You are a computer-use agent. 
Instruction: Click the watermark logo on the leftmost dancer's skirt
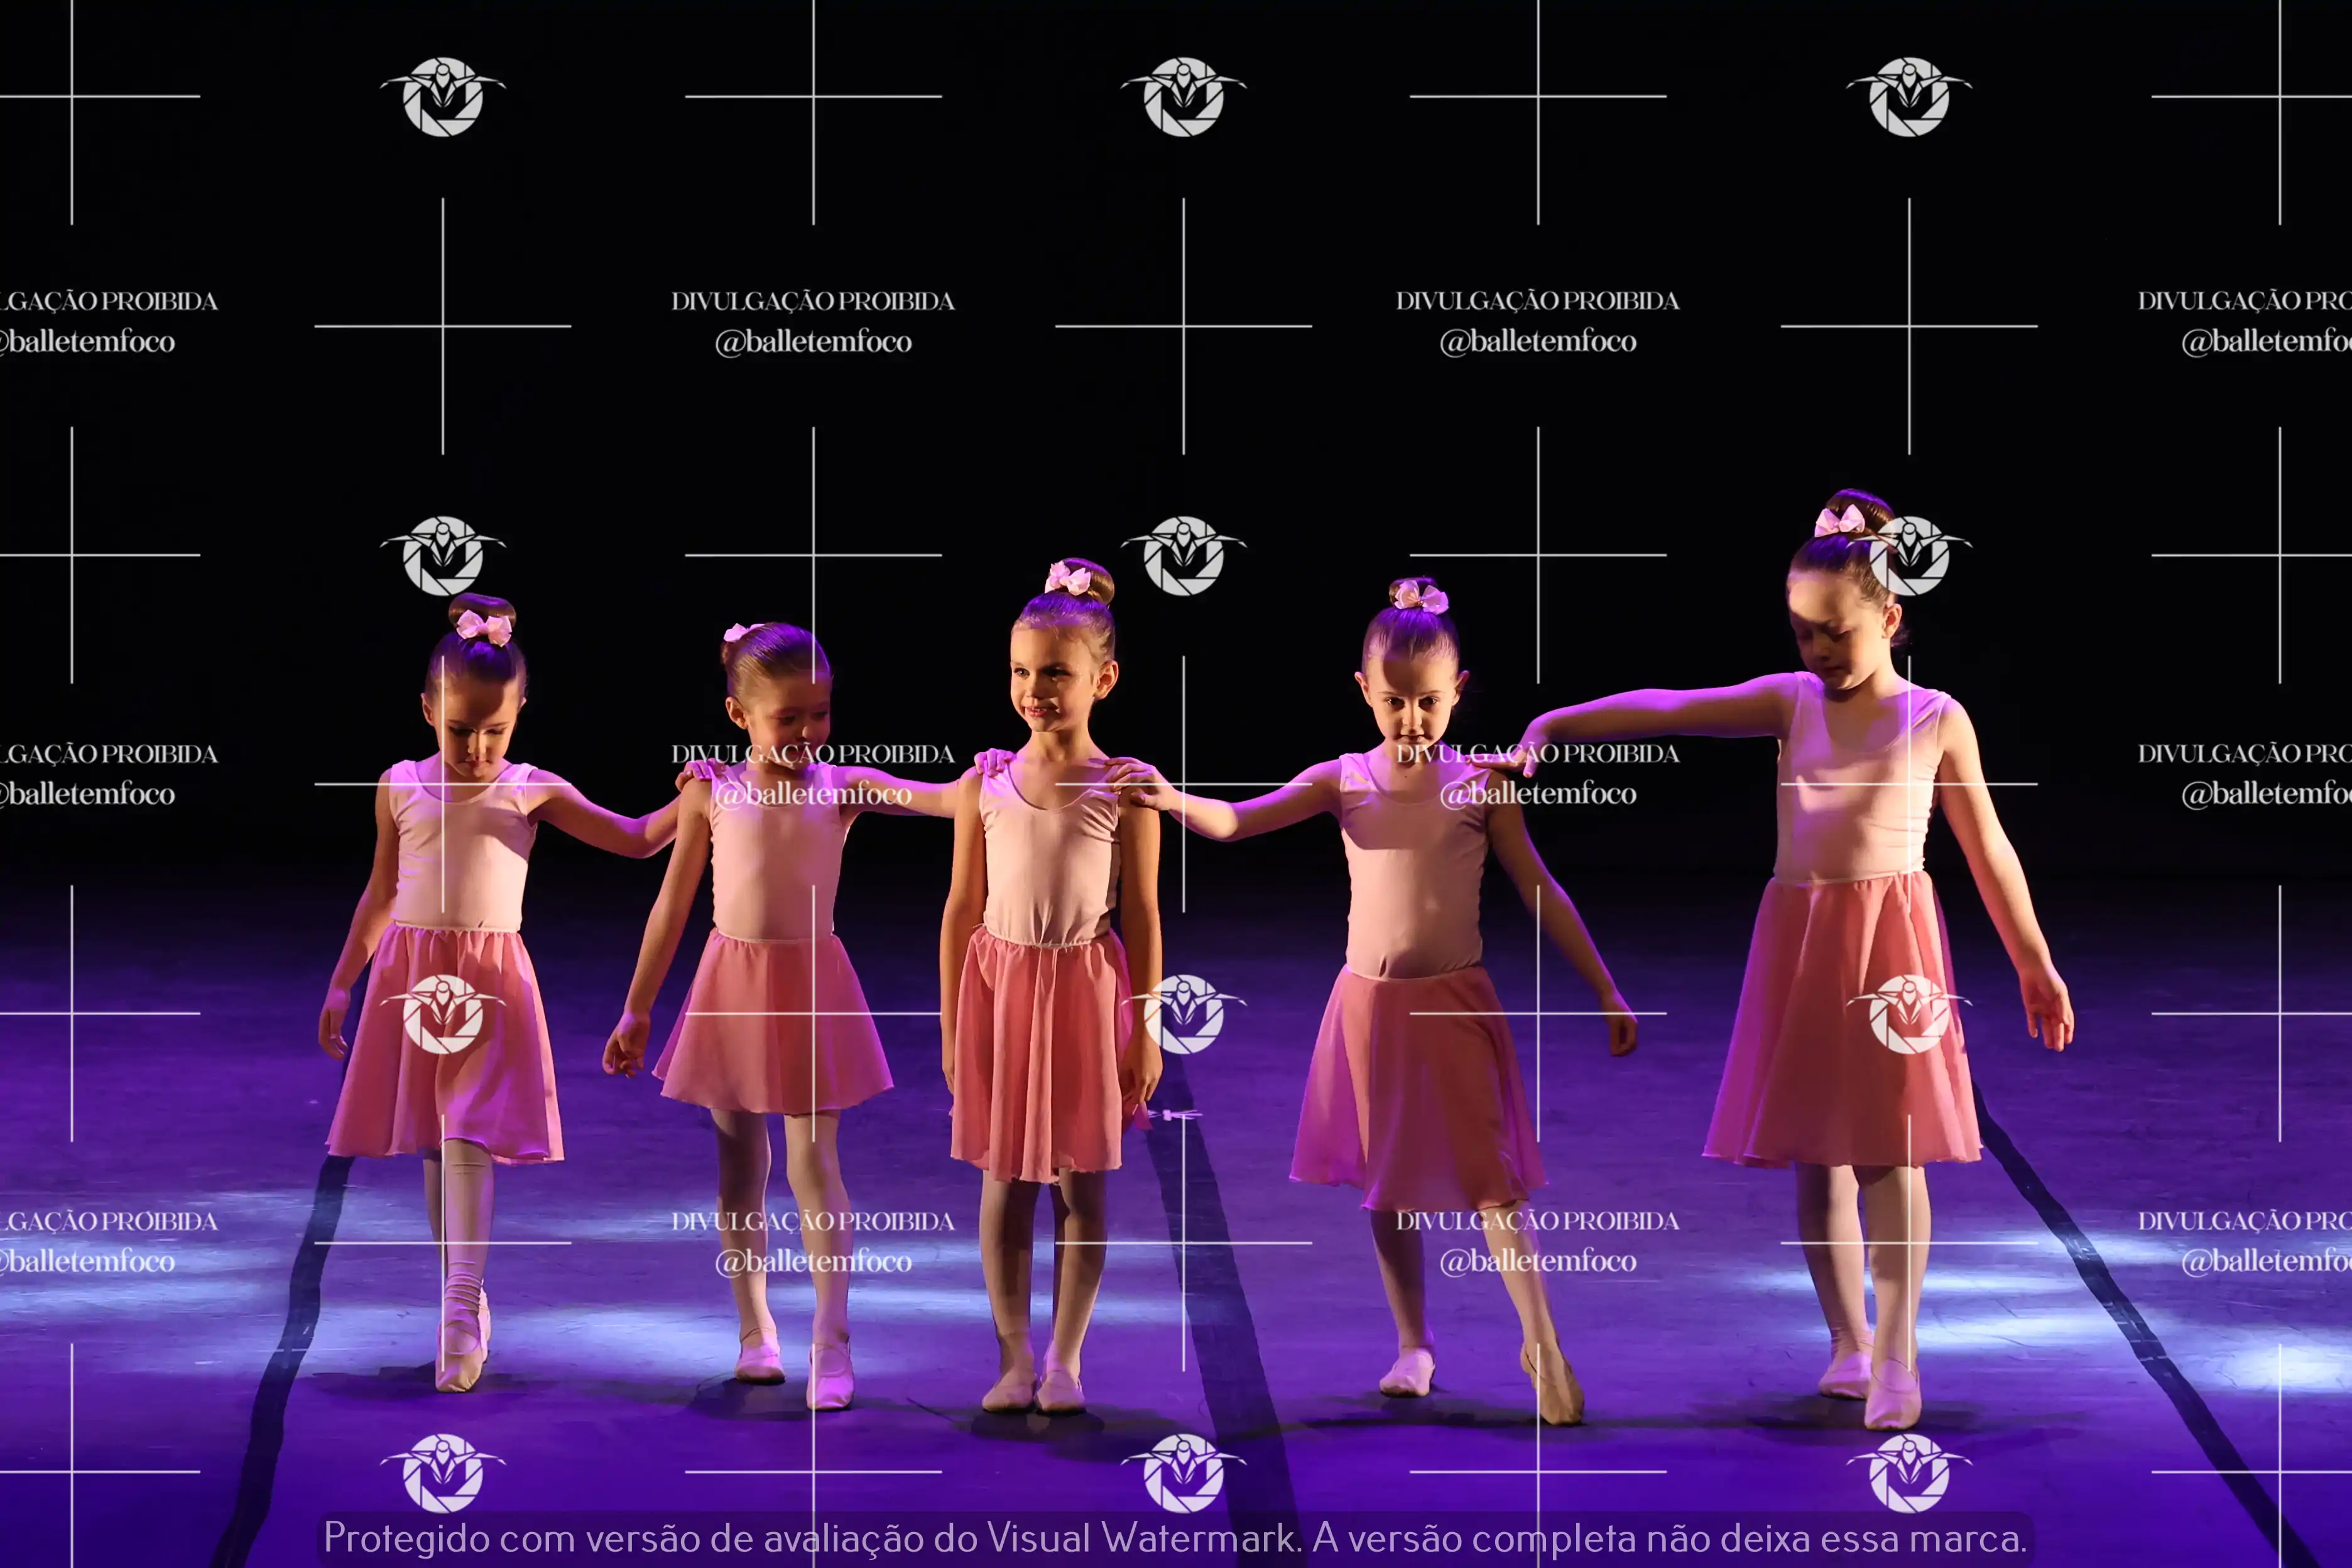443,1013
